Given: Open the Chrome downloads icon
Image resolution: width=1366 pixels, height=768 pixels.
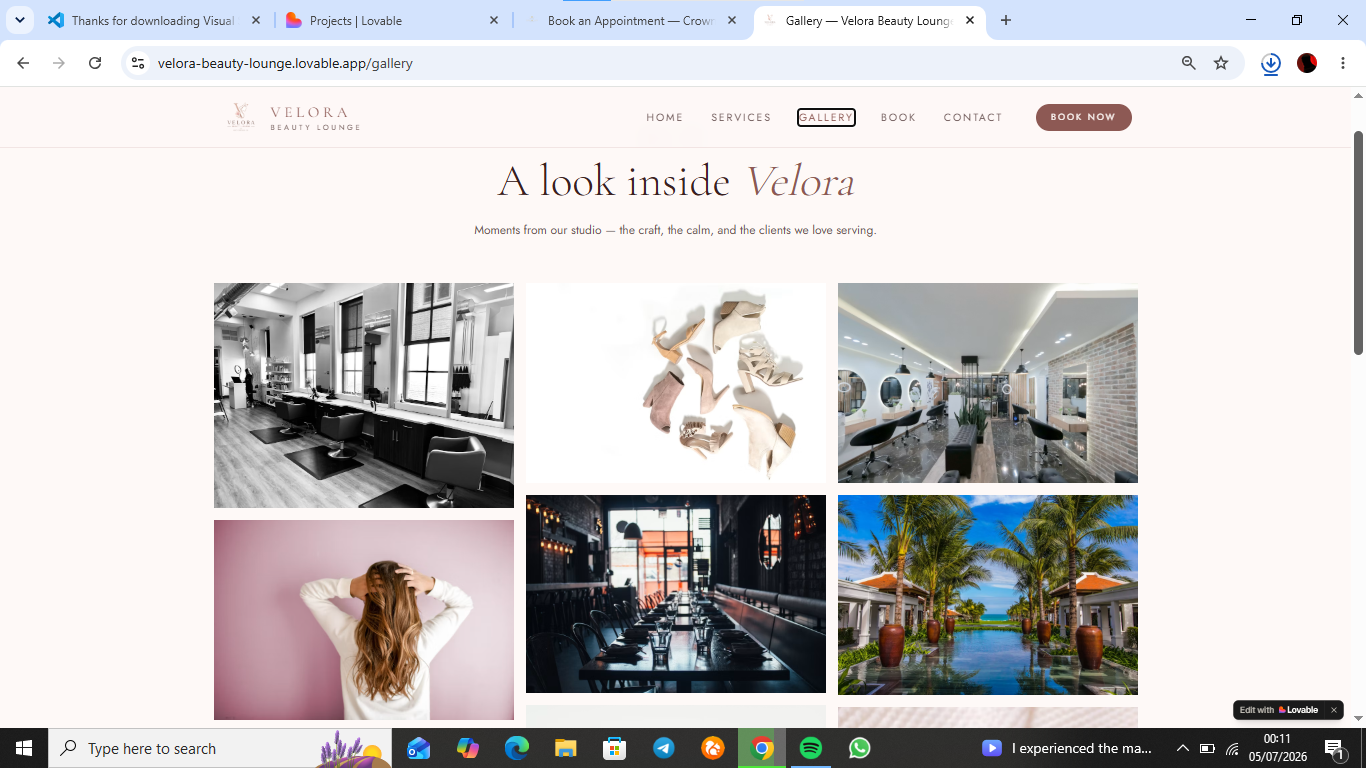Looking at the screenshot, I should tap(1271, 63).
